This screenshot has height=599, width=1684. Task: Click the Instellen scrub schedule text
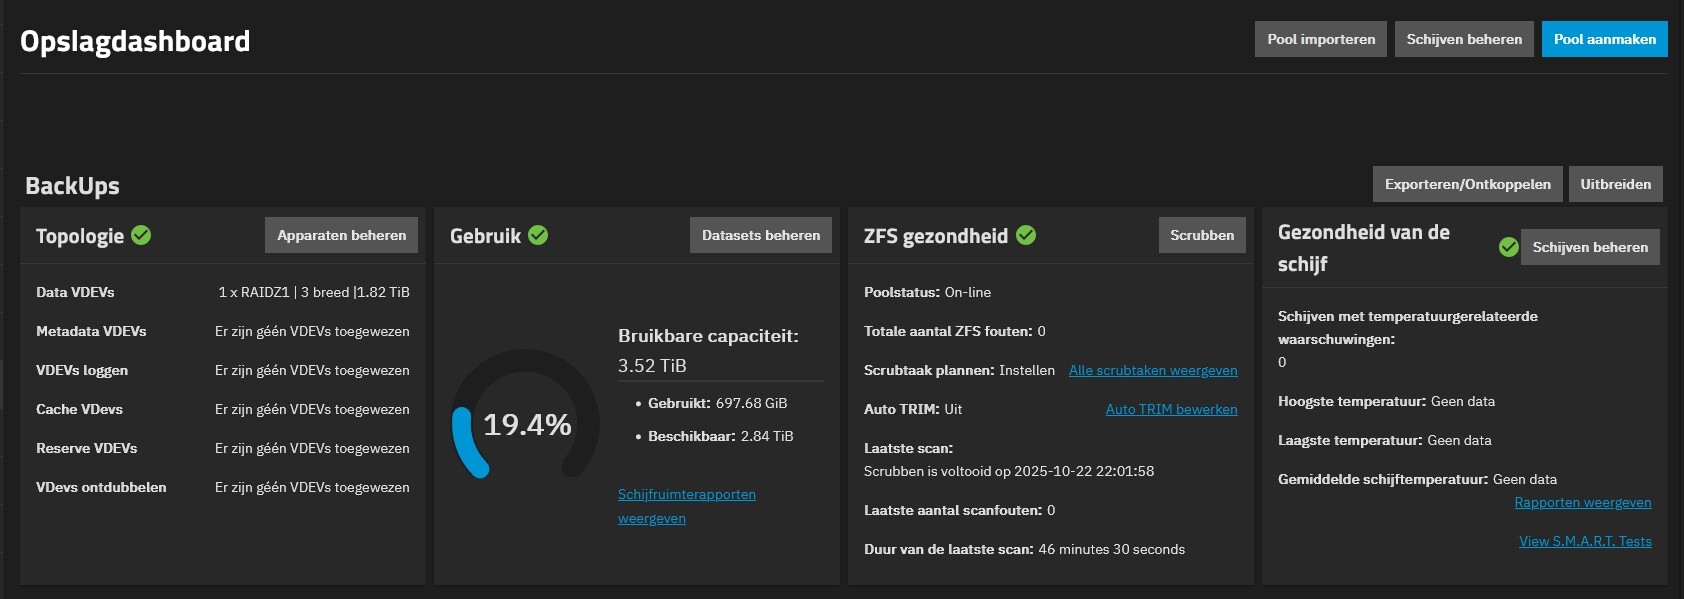(1026, 370)
